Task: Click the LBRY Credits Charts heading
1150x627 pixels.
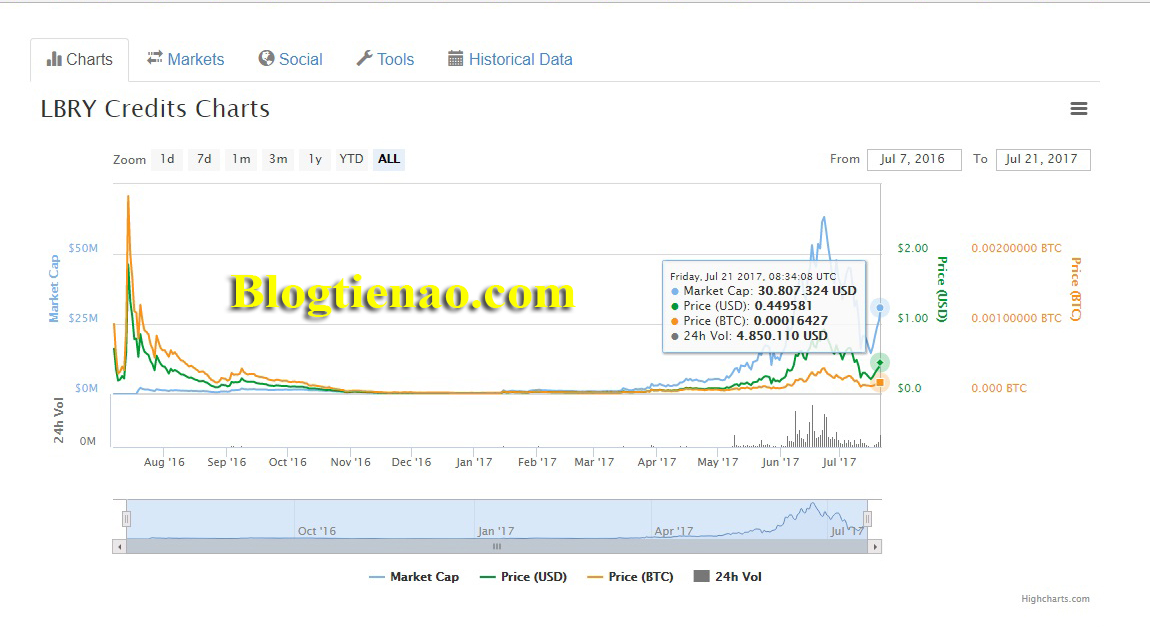Action: coord(155,109)
